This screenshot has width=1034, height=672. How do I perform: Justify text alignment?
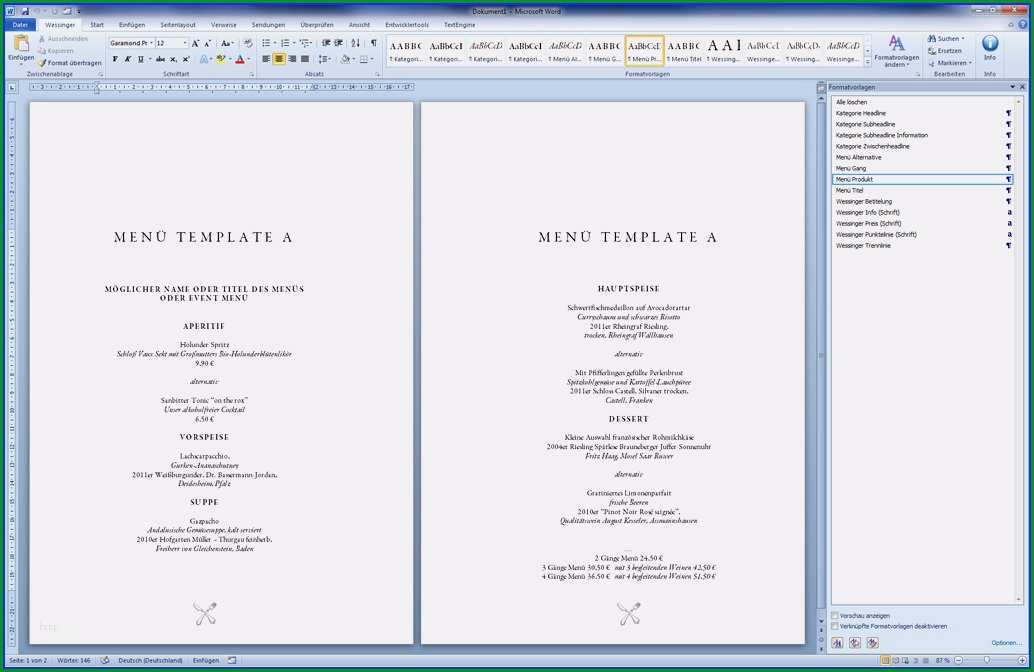(x=305, y=59)
